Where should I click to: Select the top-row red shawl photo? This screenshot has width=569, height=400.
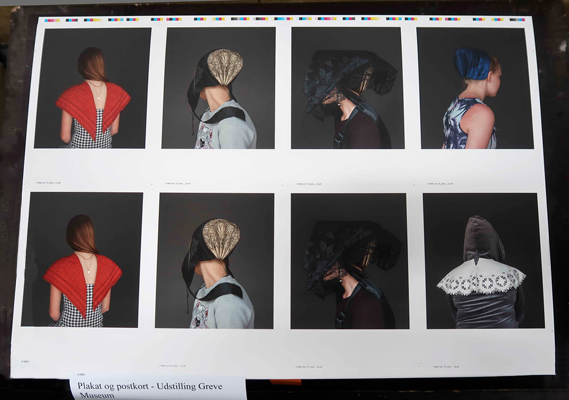[x=93, y=88]
